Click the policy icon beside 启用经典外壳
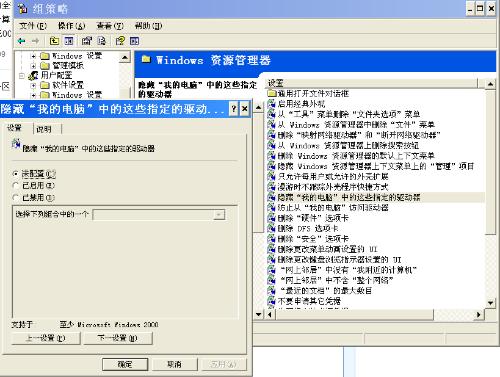This screenshot has height=377, width=500. click(x=272, y=104)
